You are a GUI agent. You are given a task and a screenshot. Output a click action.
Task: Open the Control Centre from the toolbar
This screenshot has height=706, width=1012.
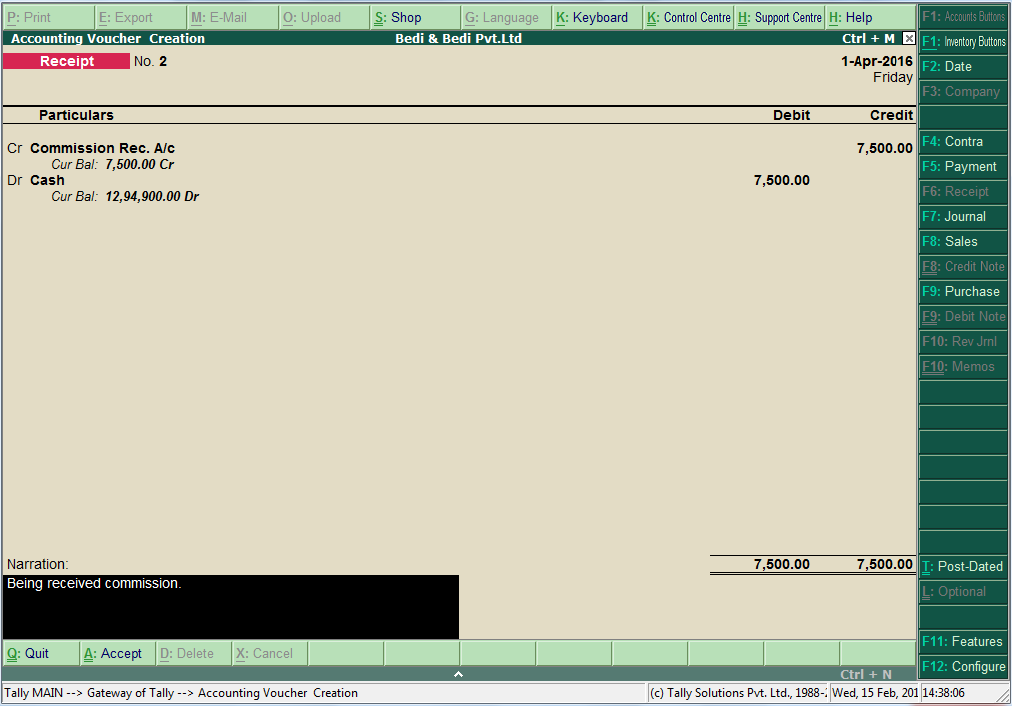[x=687, y=17]
